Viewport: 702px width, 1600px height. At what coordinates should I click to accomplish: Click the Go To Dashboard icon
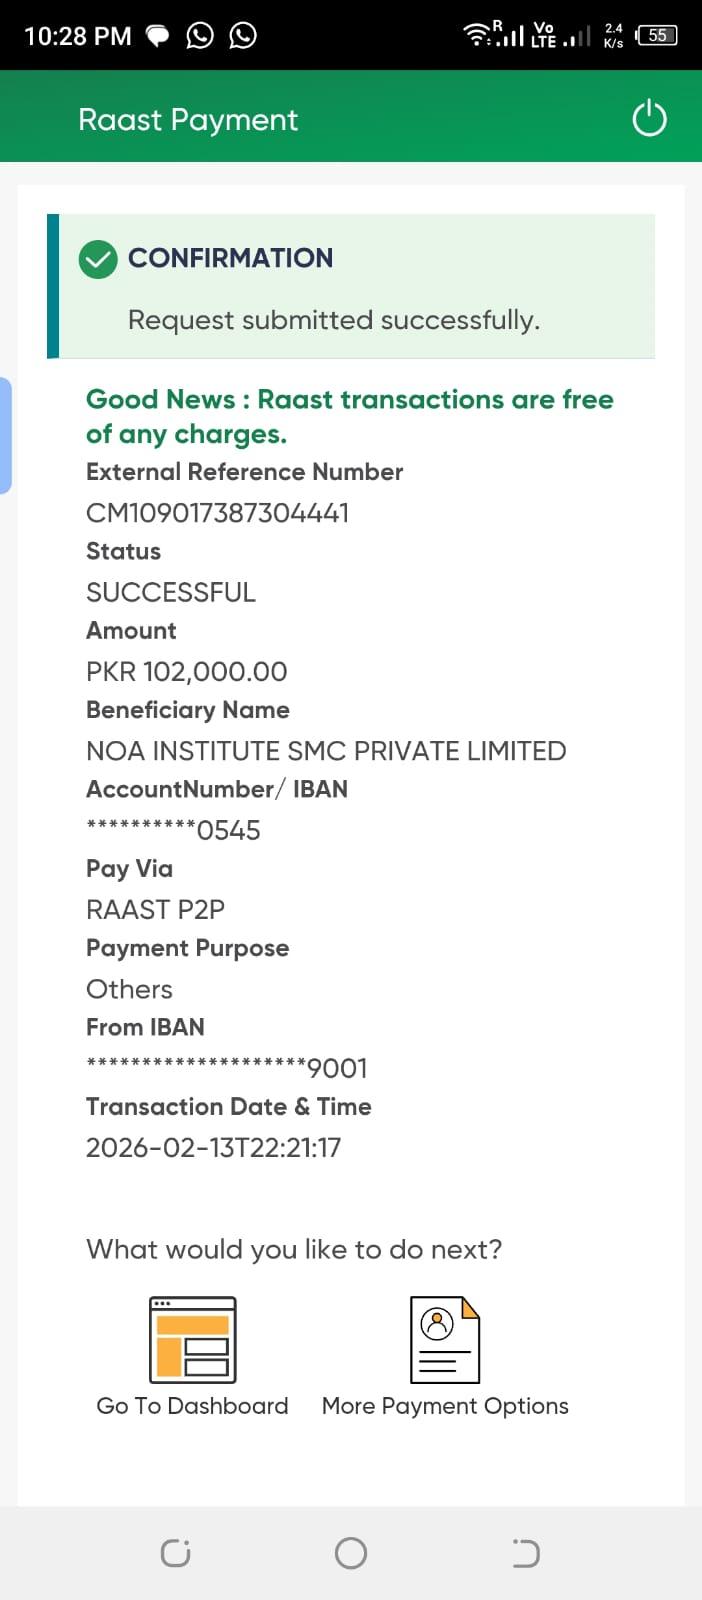tap(192, 1339)
